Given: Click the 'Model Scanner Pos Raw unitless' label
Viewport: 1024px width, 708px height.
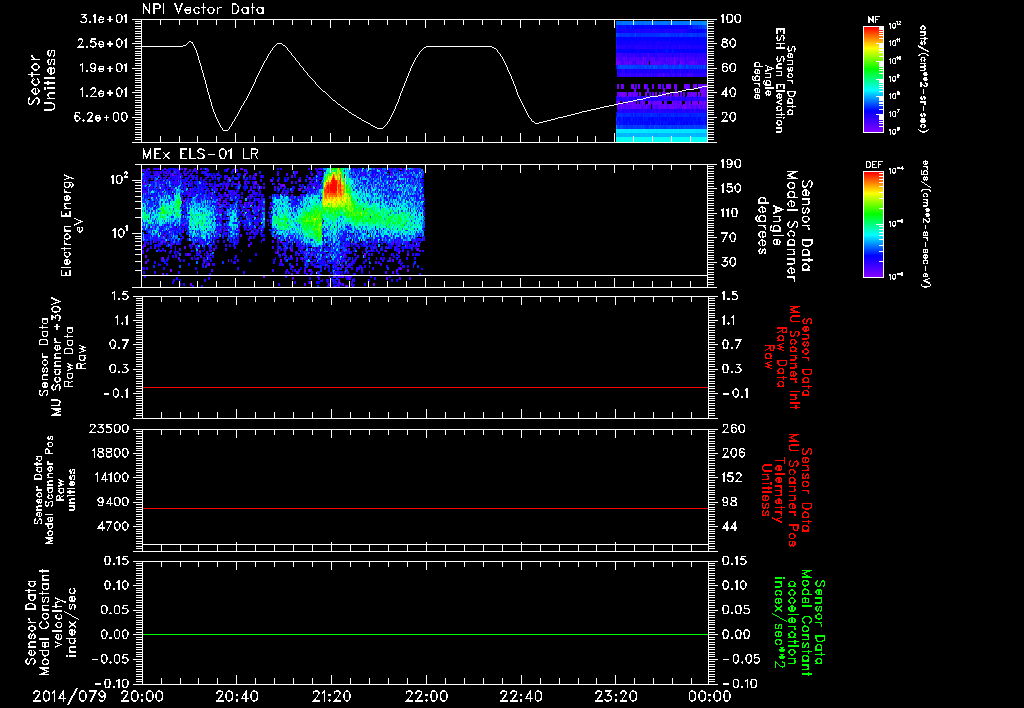Looking at the screenshot, I should (x=55, y=490).
